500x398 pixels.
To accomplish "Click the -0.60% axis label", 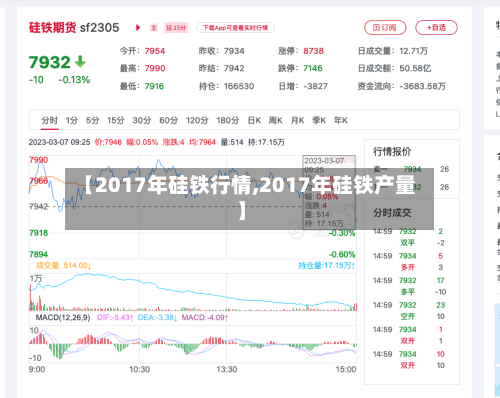I will (342, 255).
